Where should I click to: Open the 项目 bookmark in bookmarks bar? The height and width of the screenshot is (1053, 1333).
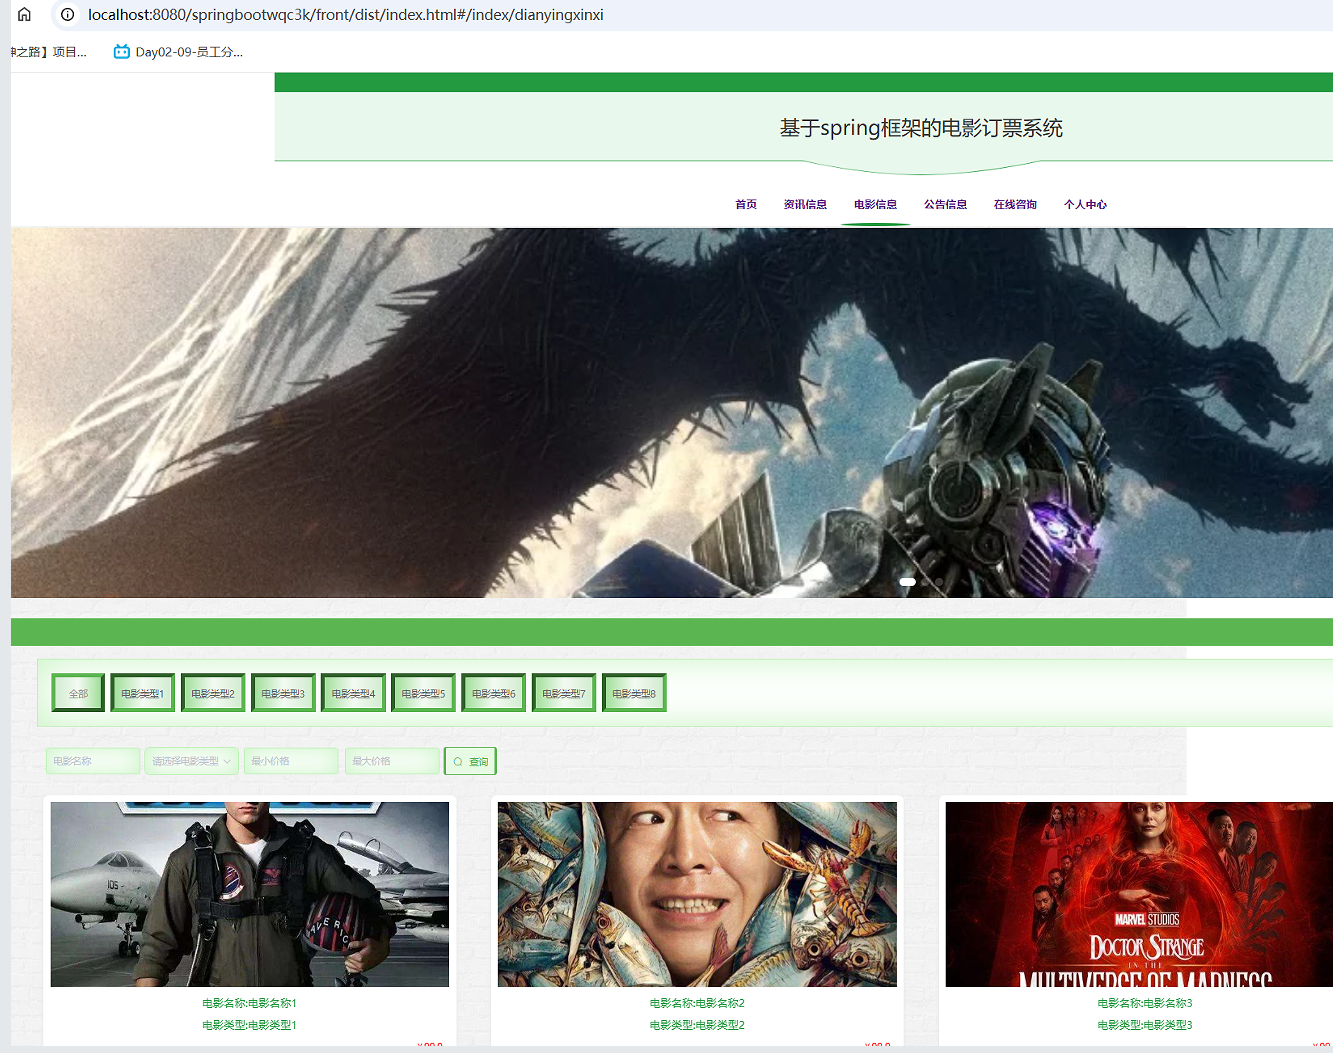click(49, 52)
